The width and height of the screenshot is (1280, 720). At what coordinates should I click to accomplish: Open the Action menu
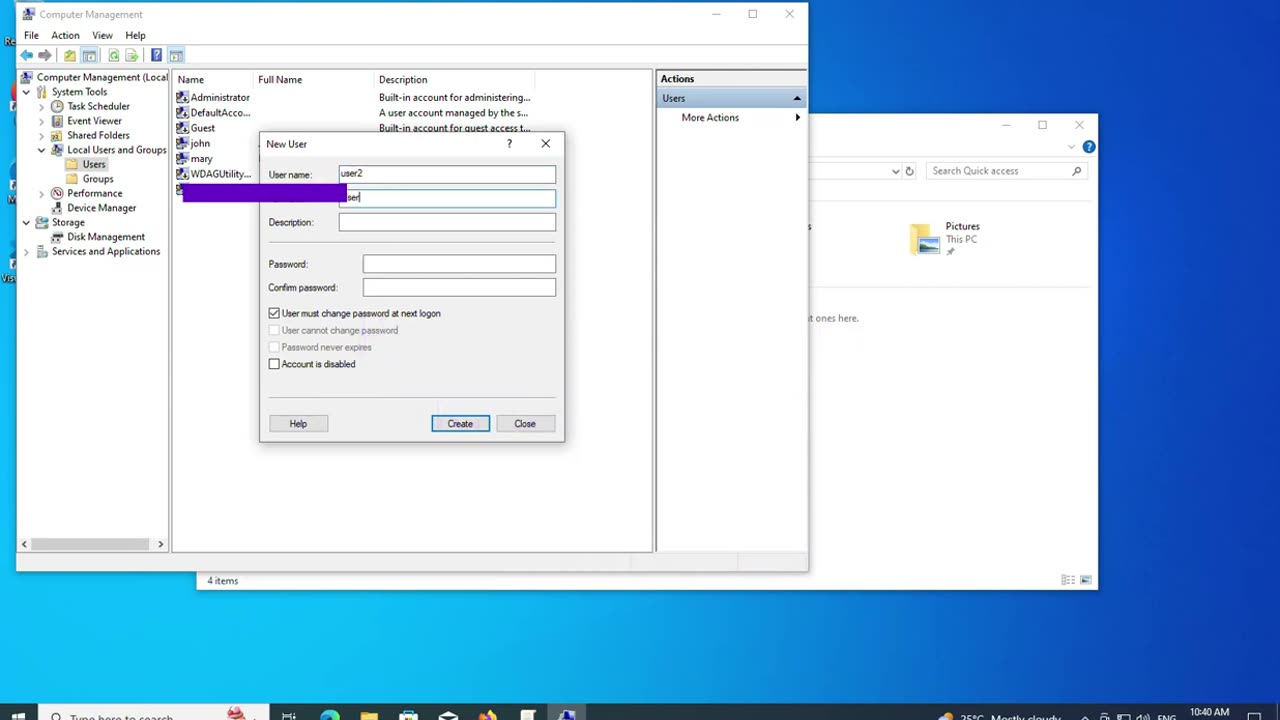(65, 35)
